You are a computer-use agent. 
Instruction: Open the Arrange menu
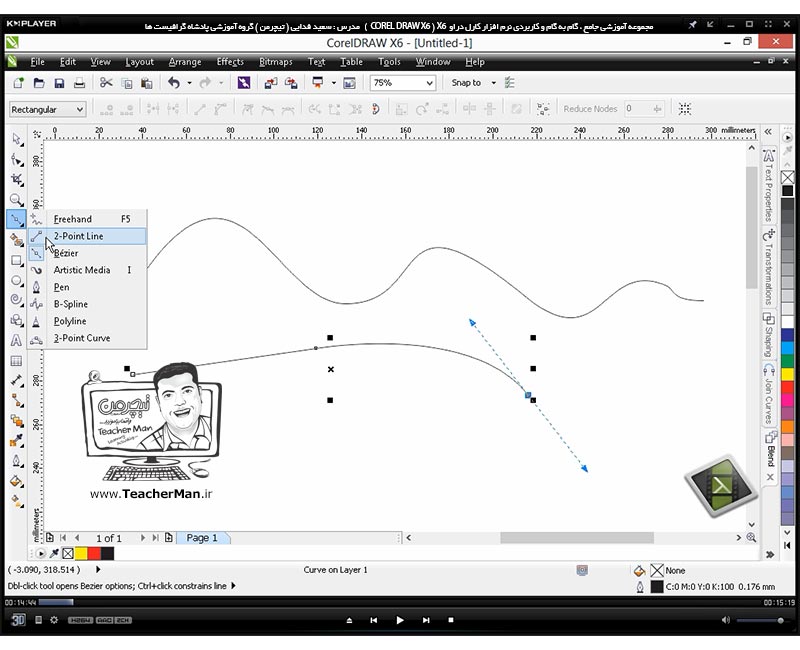point(185,62)
